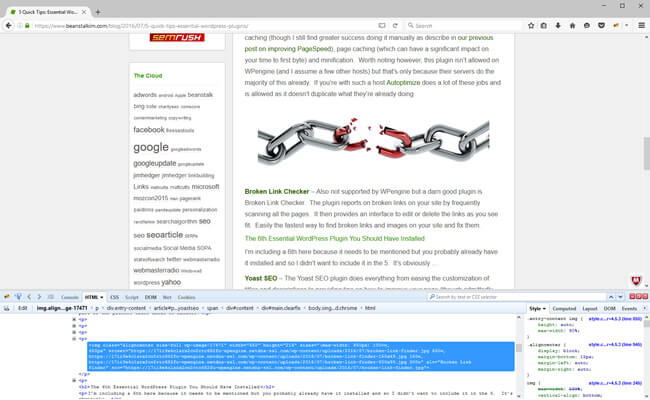650x400 pixels.
Task: Click the SEMrush banner logo
Action: coord(177,37)
